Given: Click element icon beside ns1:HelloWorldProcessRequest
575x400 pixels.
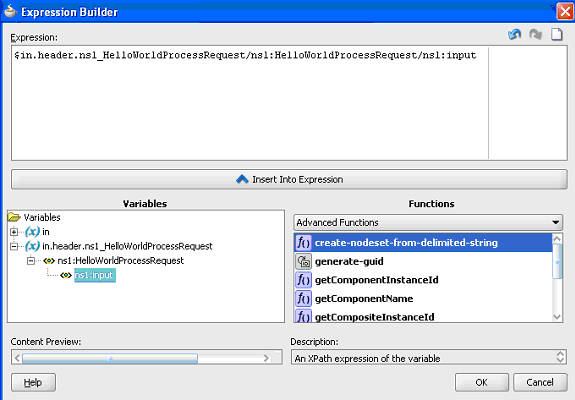Looking at the screenshot, I should click(x=49, y=261).
